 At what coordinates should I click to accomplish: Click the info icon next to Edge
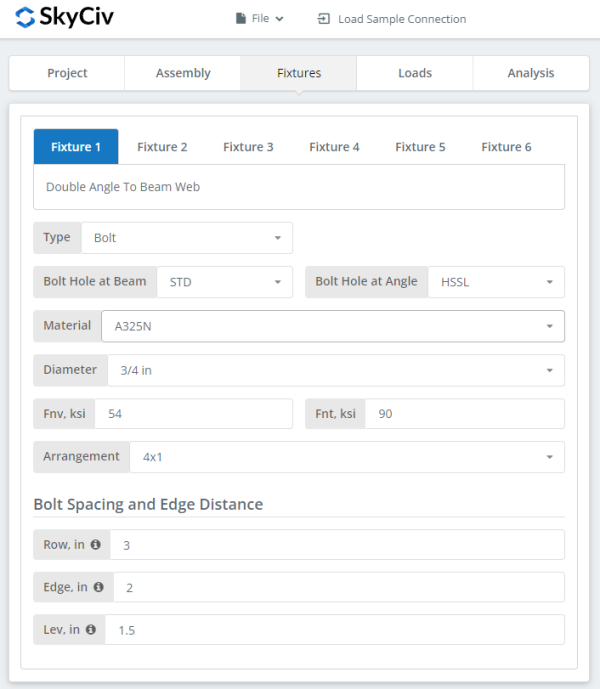tap(98, 587)
